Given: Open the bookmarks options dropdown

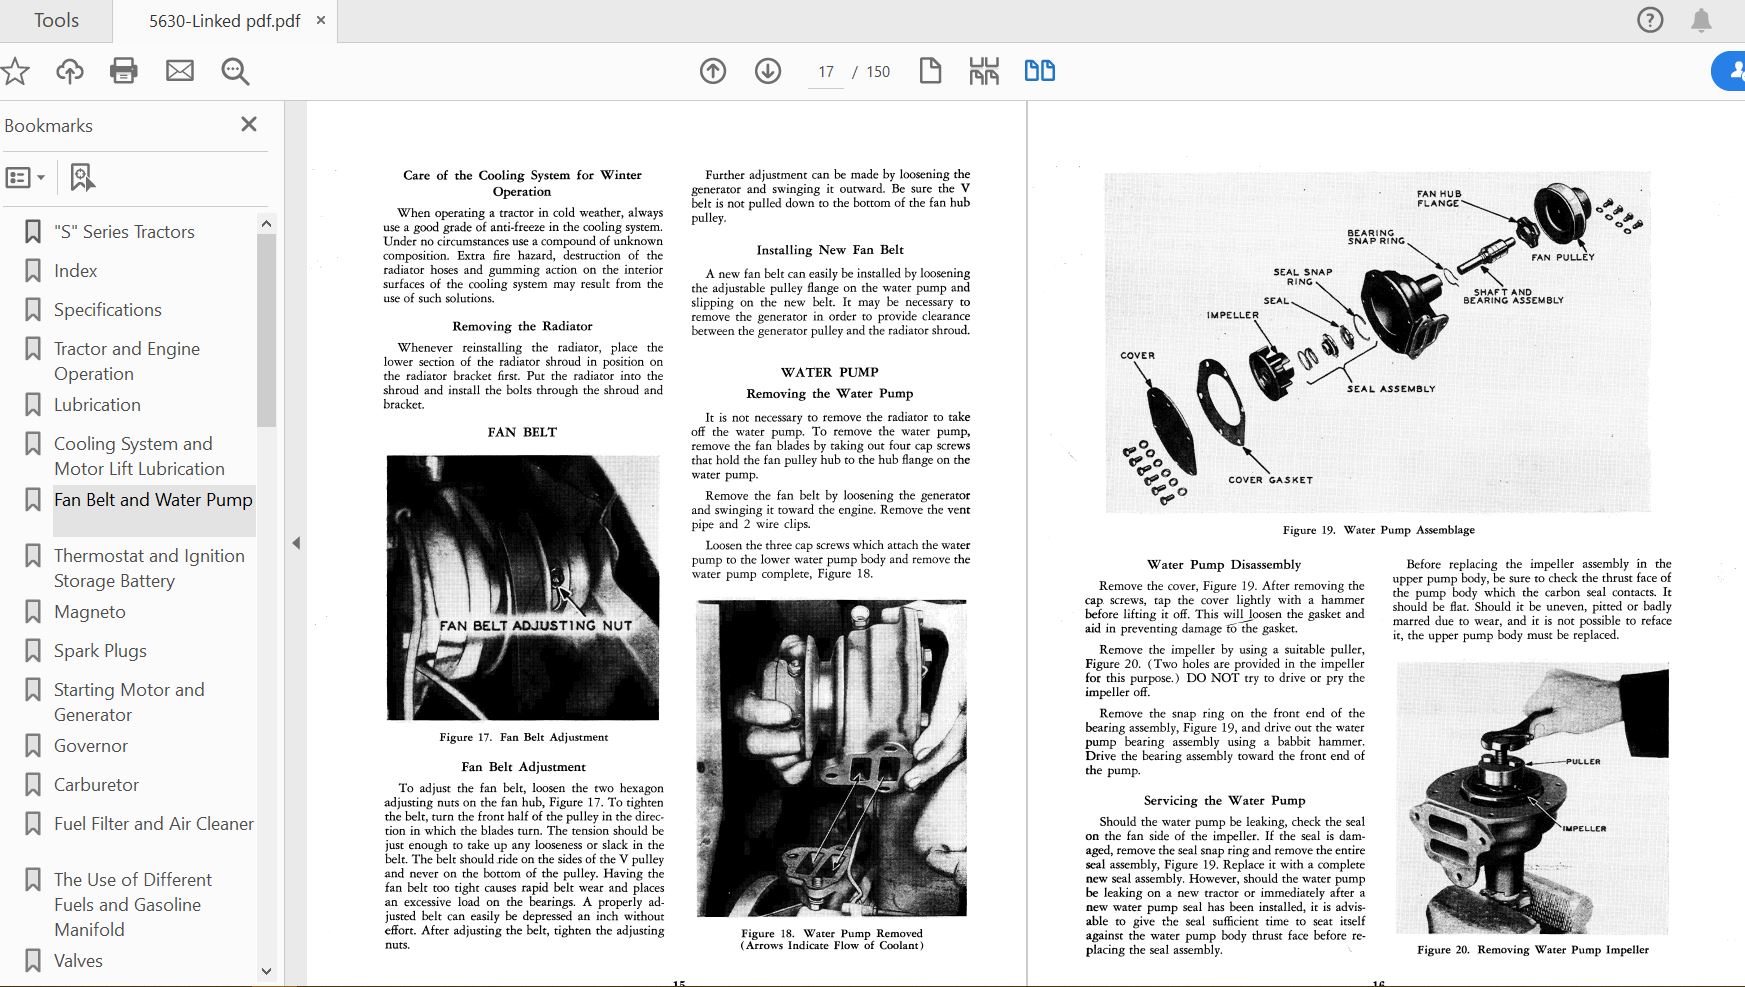Looking at the screenshot, I should click(x=25, y=178).
